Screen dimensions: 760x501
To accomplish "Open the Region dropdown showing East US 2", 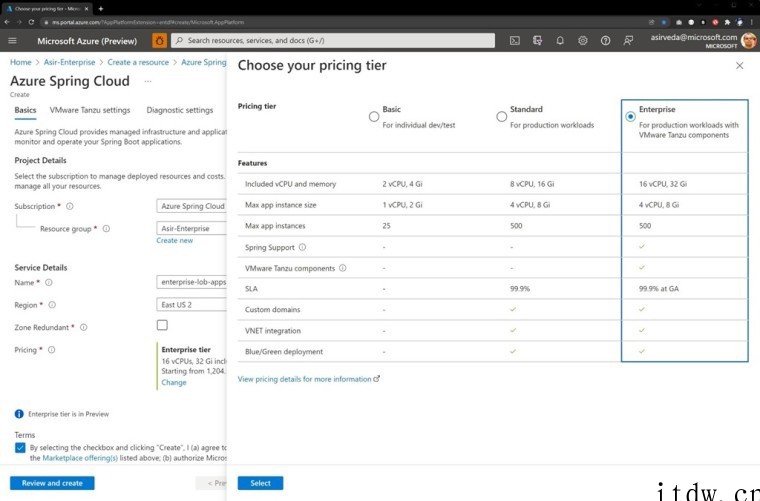I will (191, 304).
